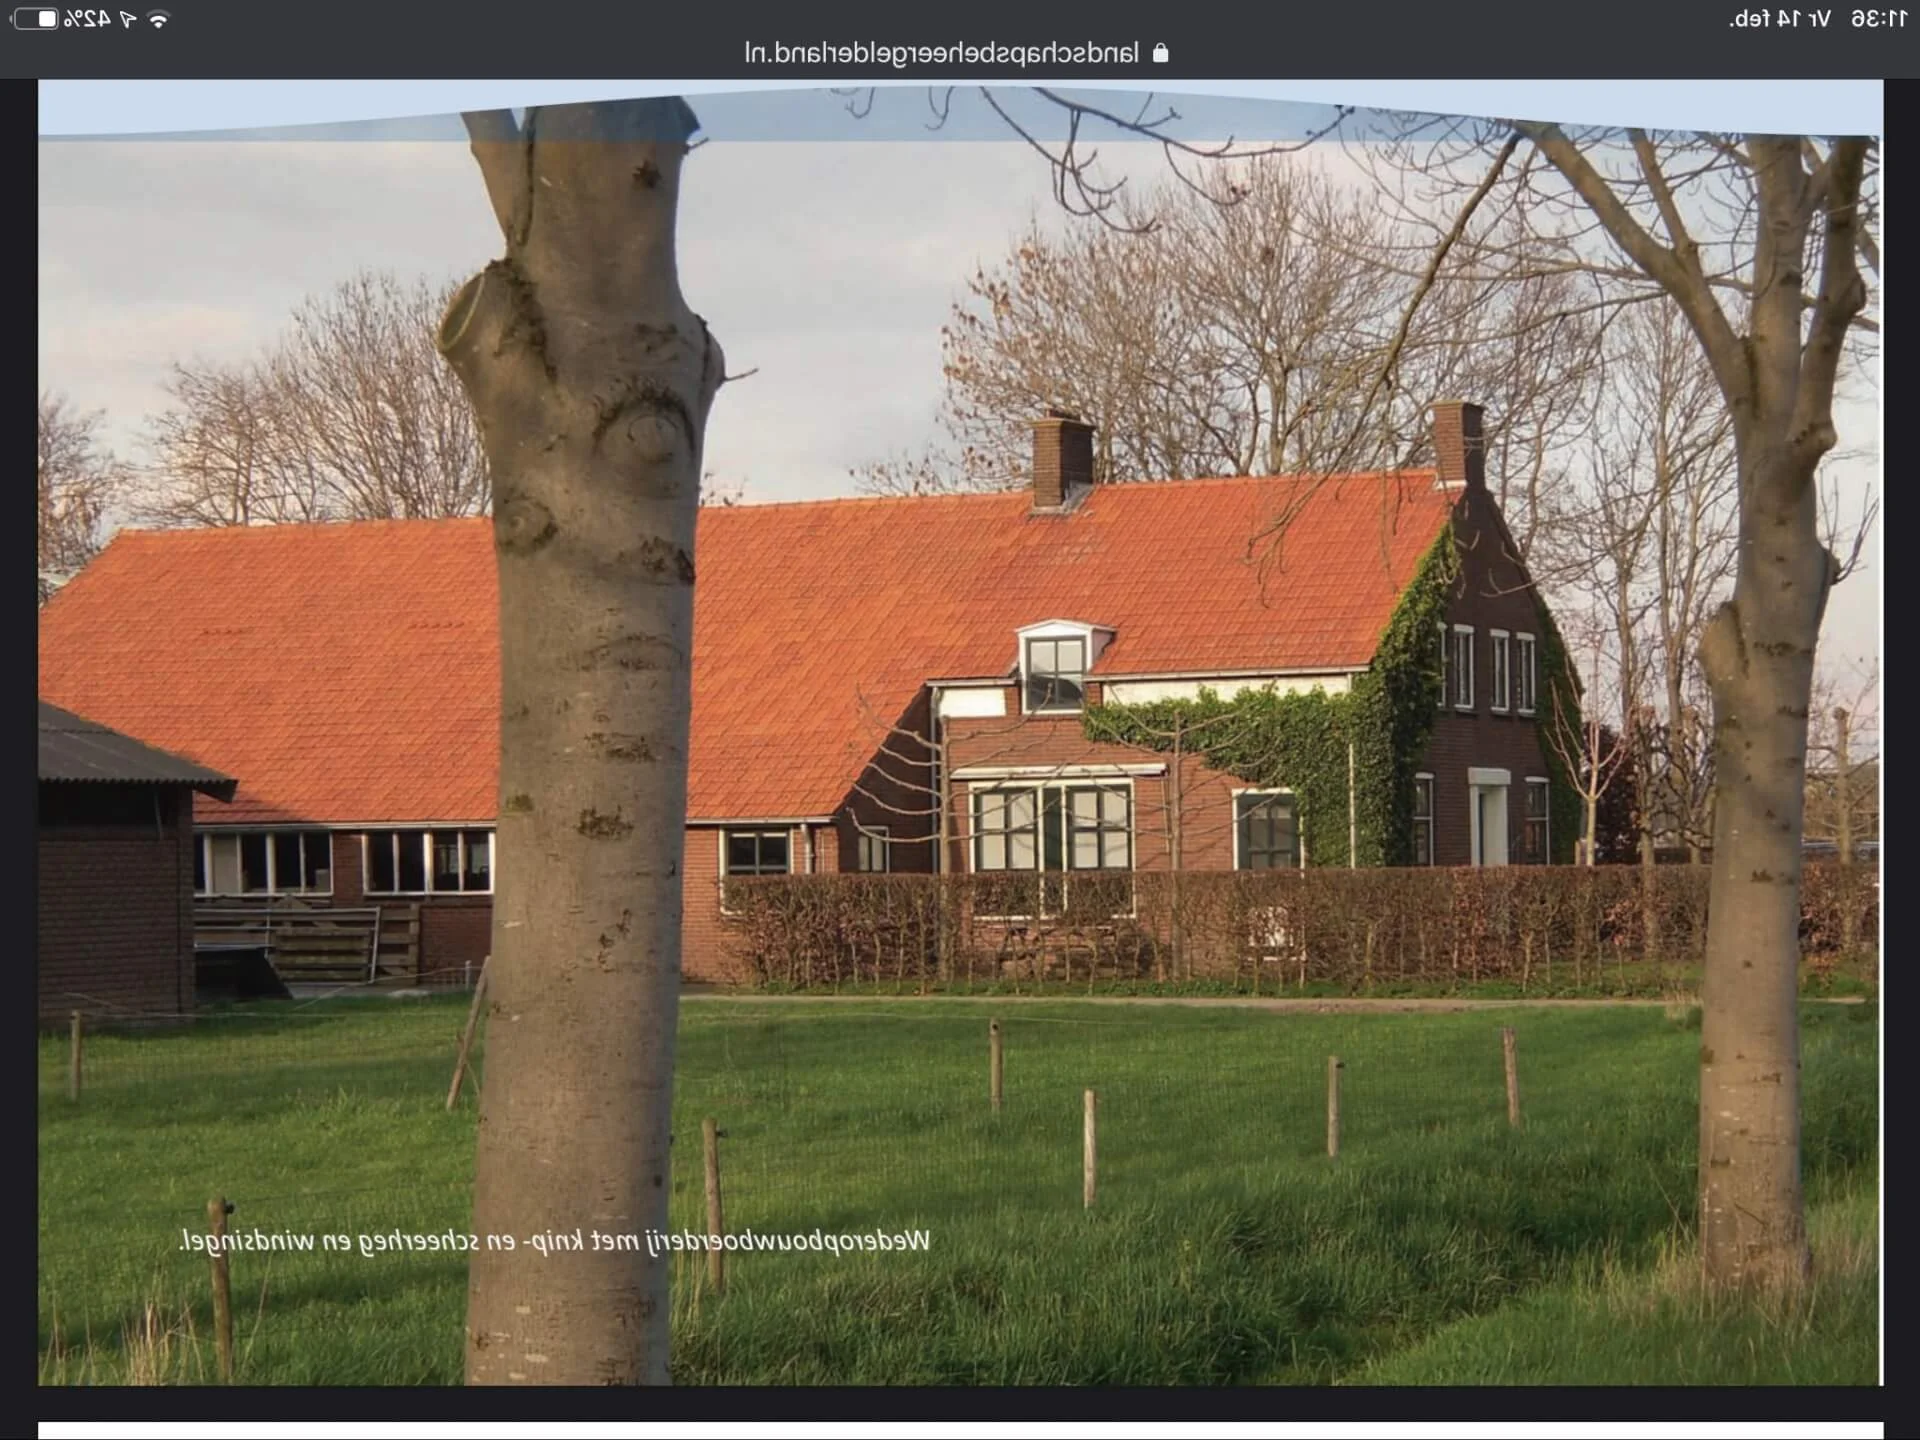Click the white page strip below photo

click(960, 1430)
